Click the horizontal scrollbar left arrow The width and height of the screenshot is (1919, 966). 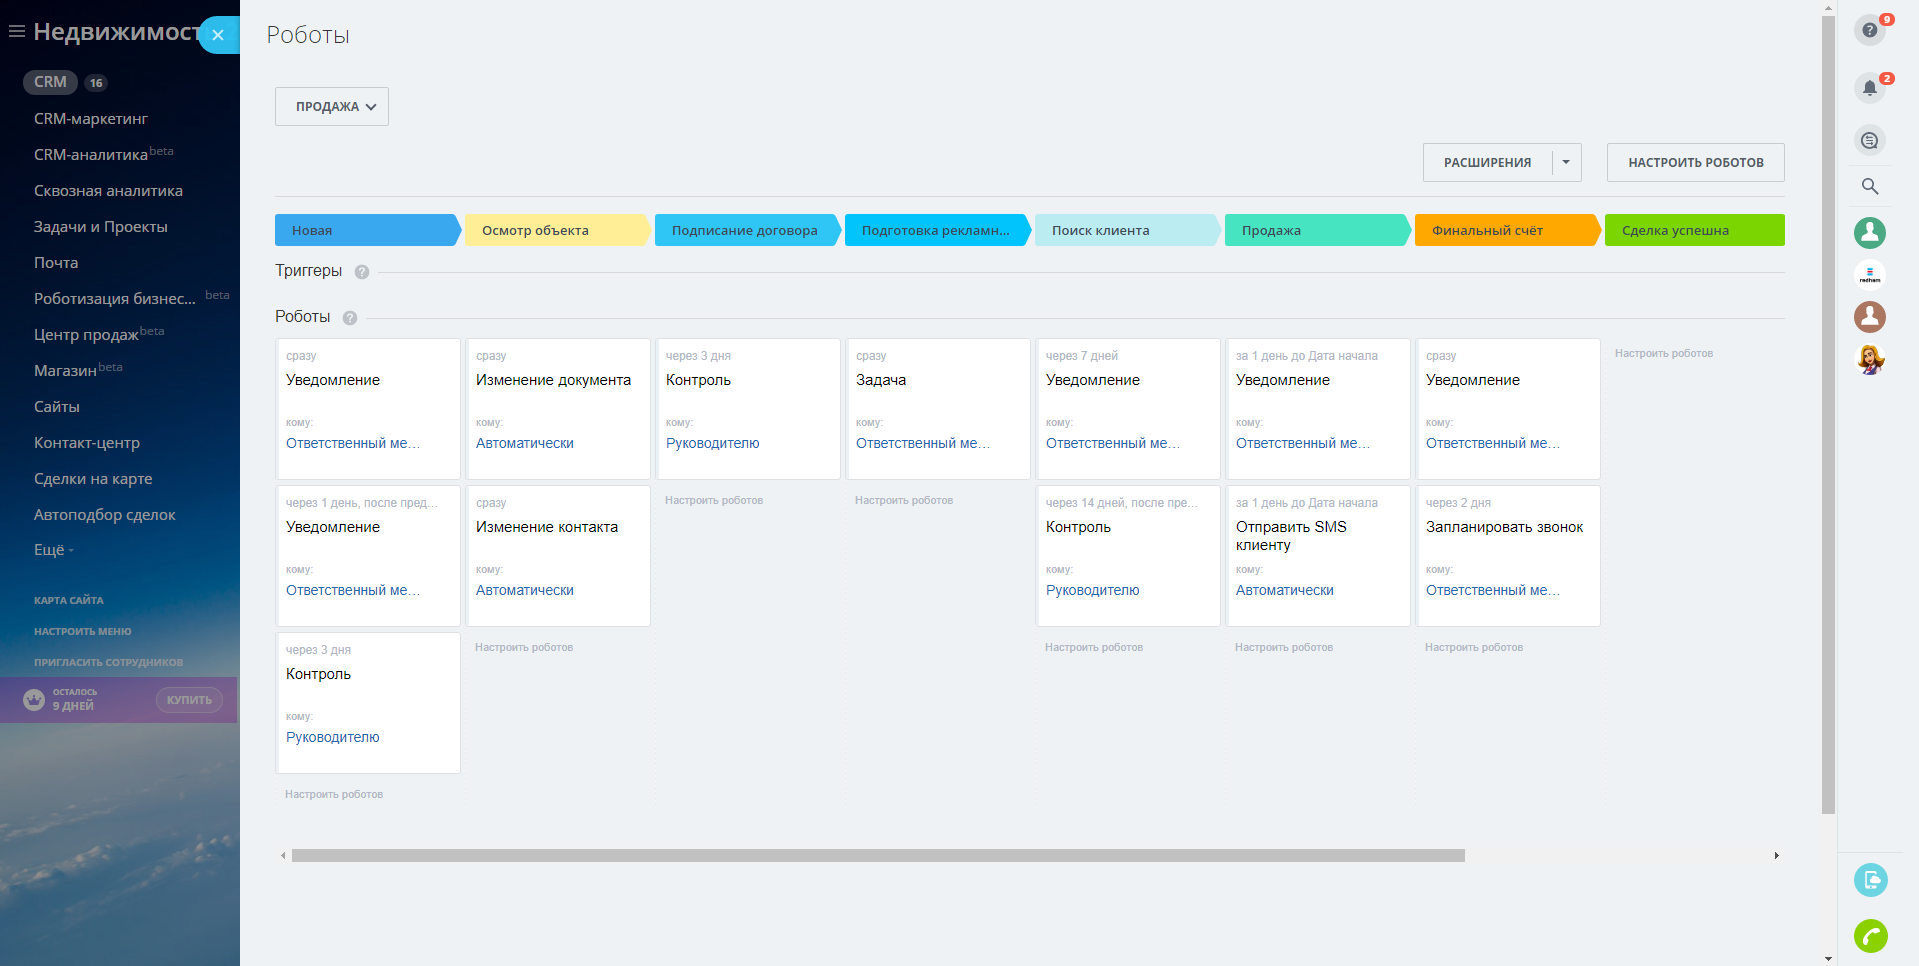(x=283, y=856)
